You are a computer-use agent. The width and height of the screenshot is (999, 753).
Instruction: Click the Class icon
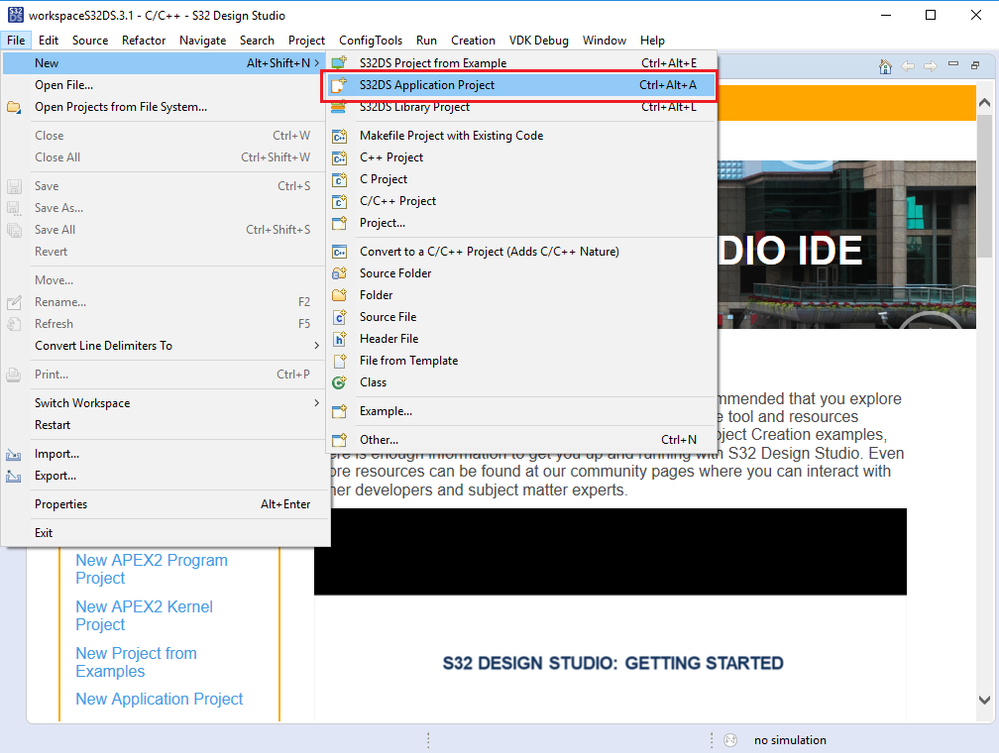click(340, 382)
